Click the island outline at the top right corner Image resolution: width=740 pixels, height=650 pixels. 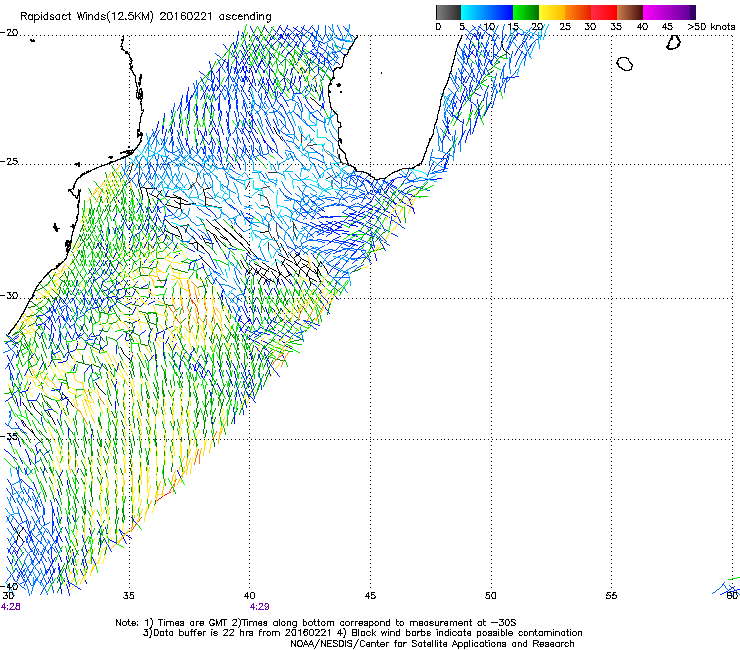pyautogui.click(x=673, y=42)
